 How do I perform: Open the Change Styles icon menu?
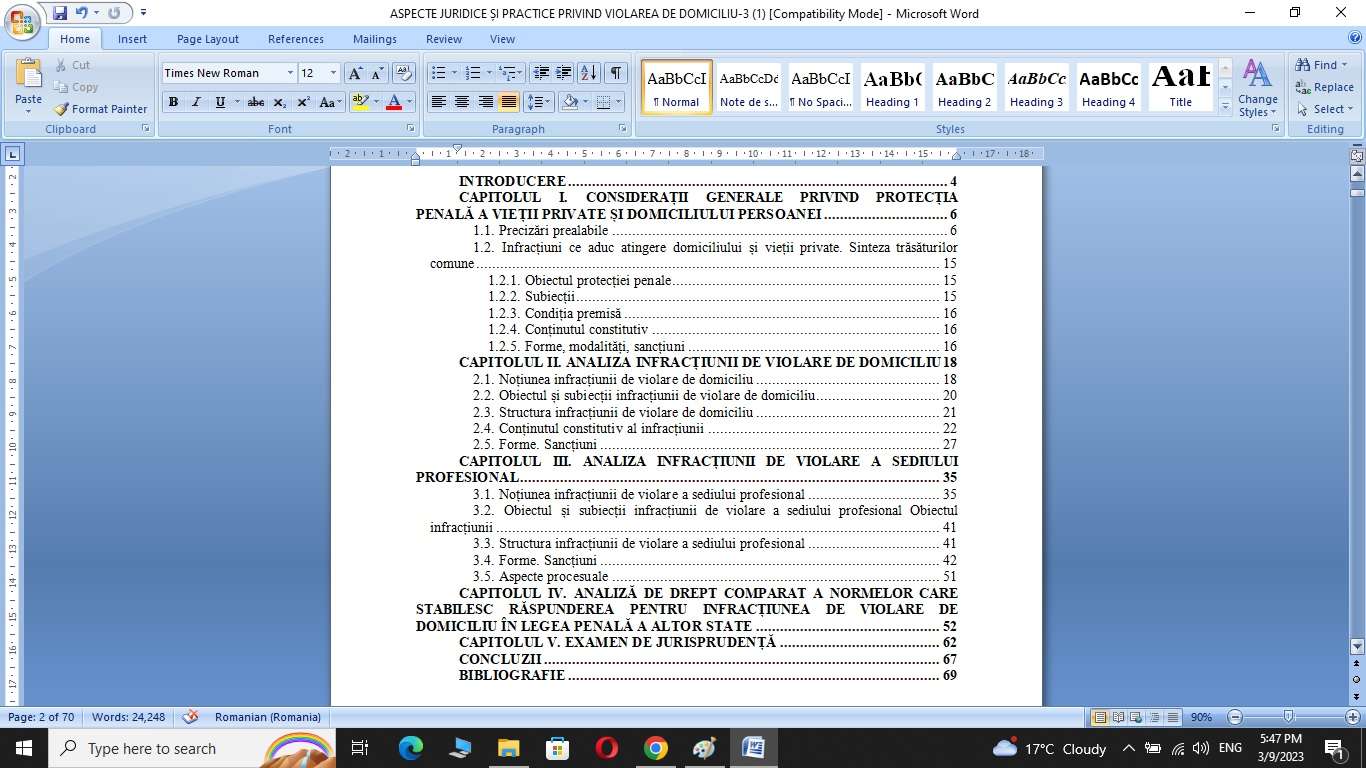tap(1257, 87)
